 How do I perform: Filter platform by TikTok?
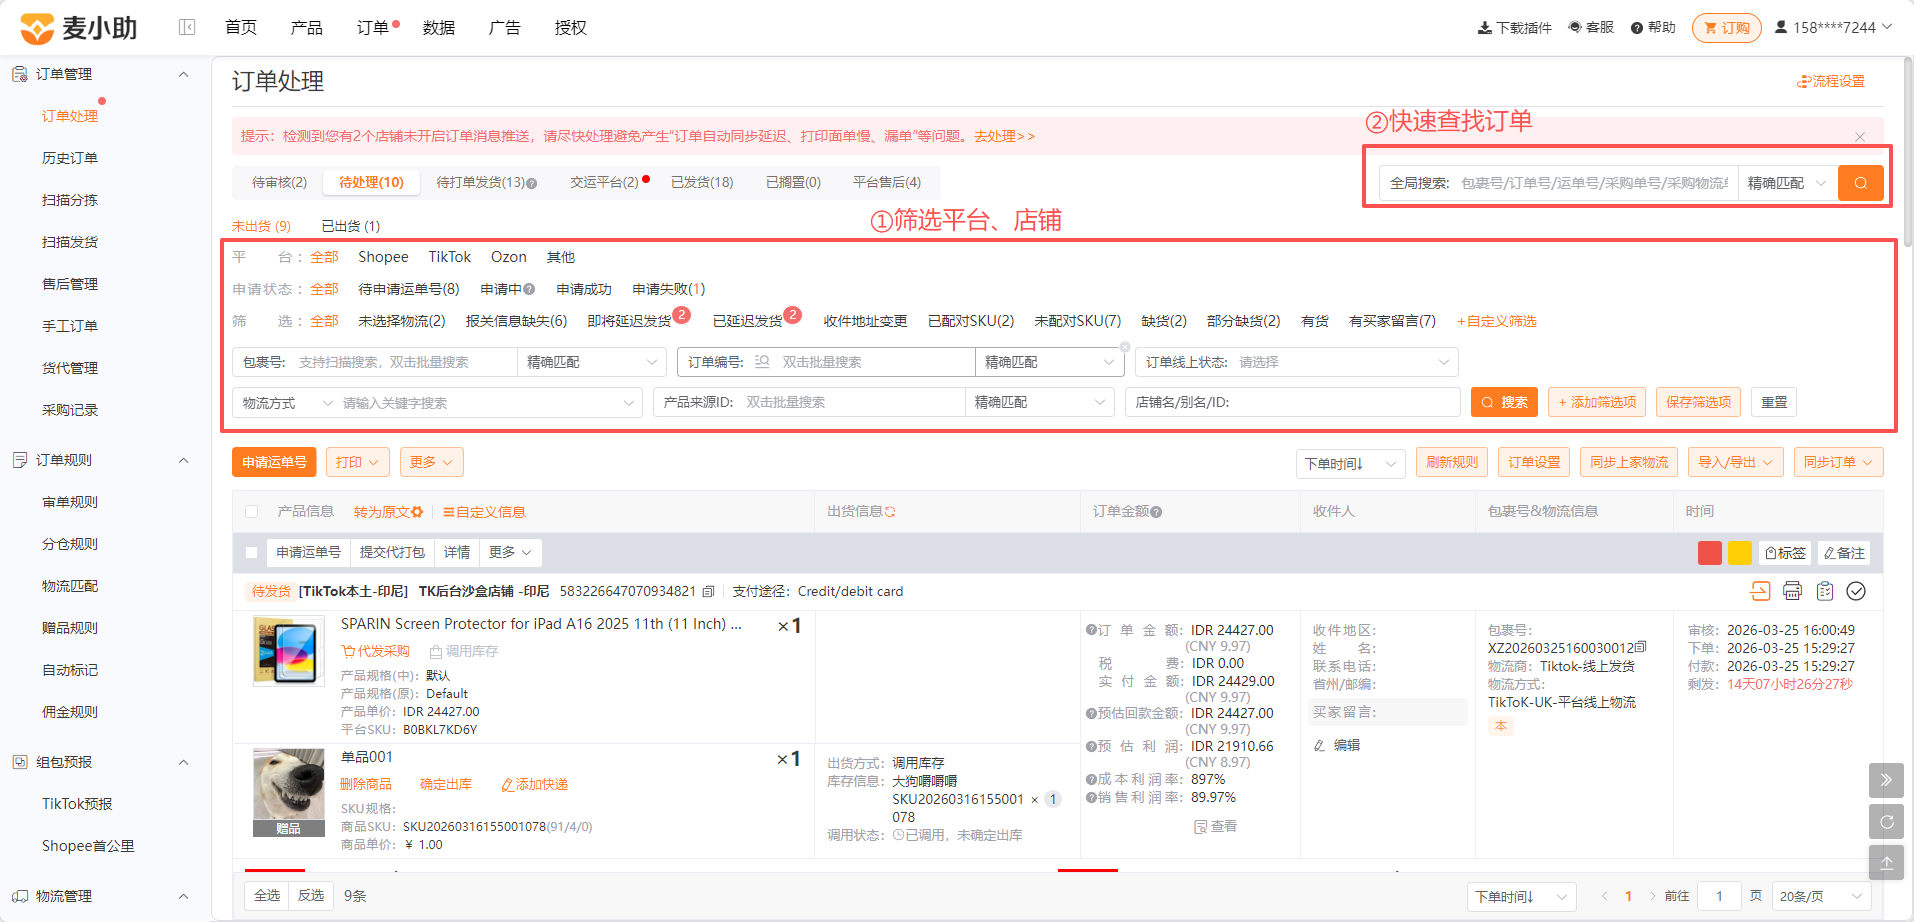pos(449,257)
